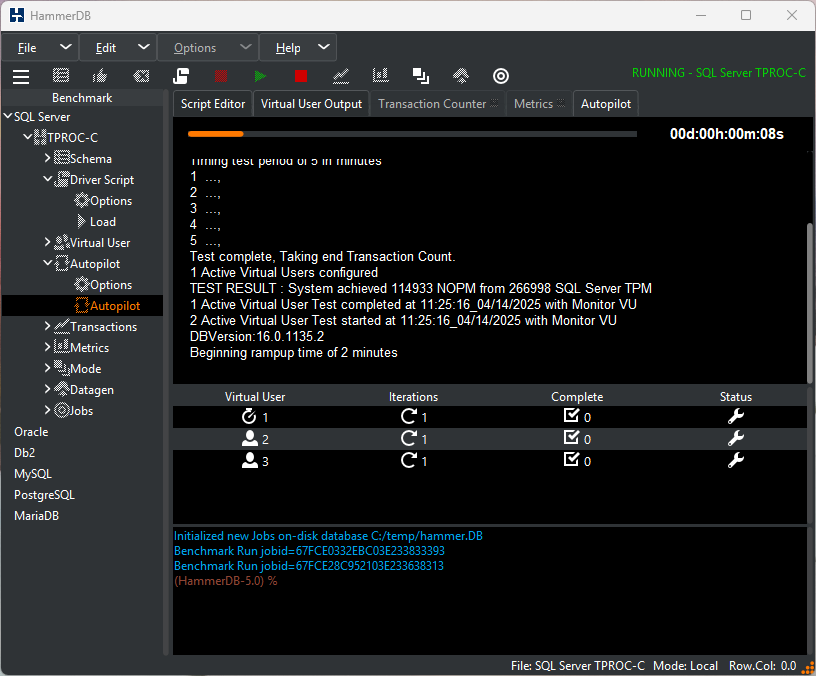Switch to the Script Editor tab
816x676 pixels.
tap(213, 104)
